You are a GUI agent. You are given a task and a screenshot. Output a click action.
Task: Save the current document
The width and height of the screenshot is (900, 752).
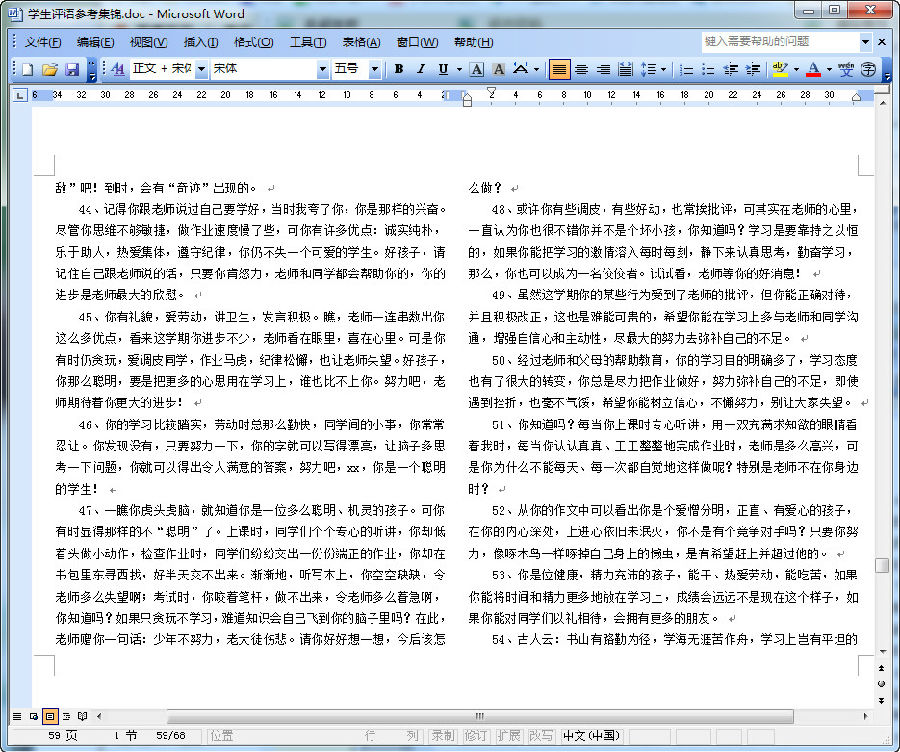(x=72, y=69)
